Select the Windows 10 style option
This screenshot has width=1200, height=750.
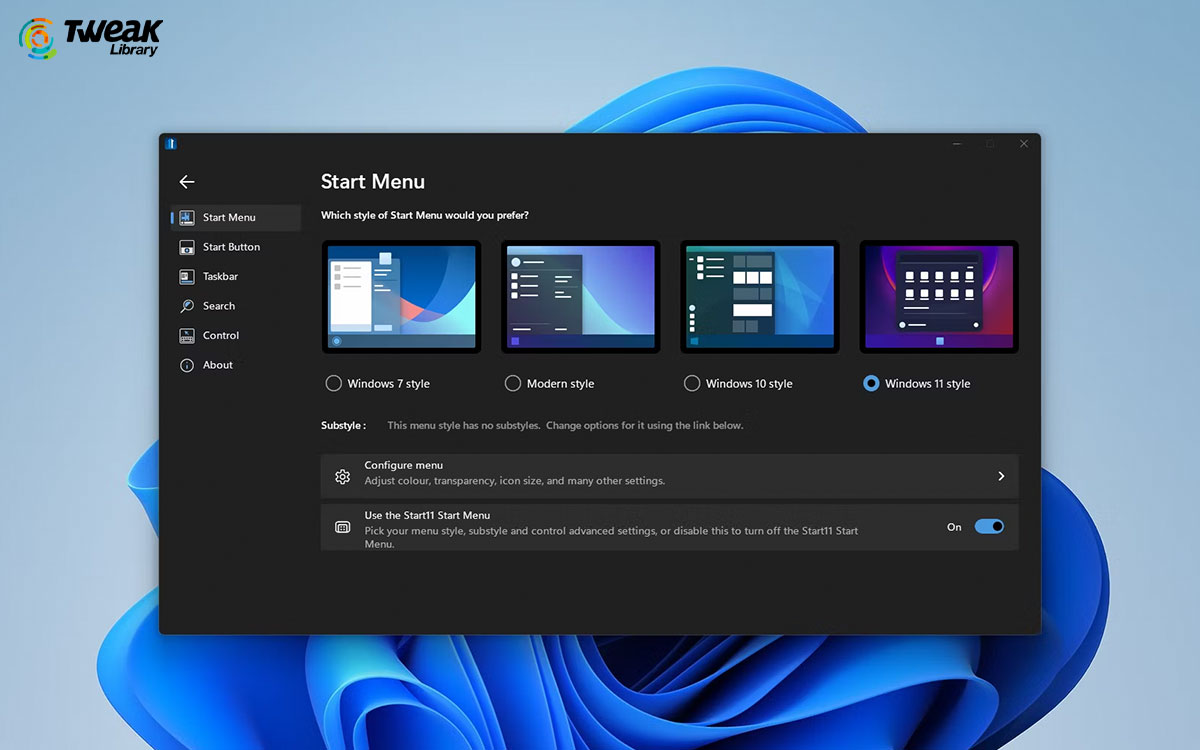(x=691, y=383)
